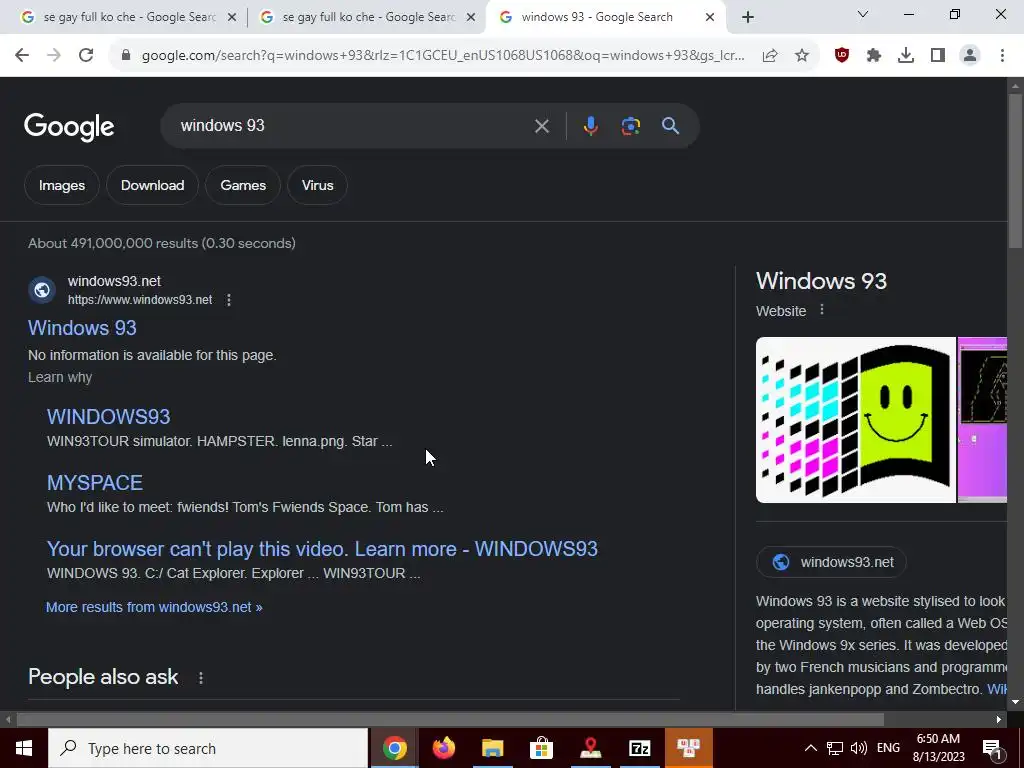Start voice search with the microphone icon
This screenshot has height=768, width=1024.
pos(590,126)
